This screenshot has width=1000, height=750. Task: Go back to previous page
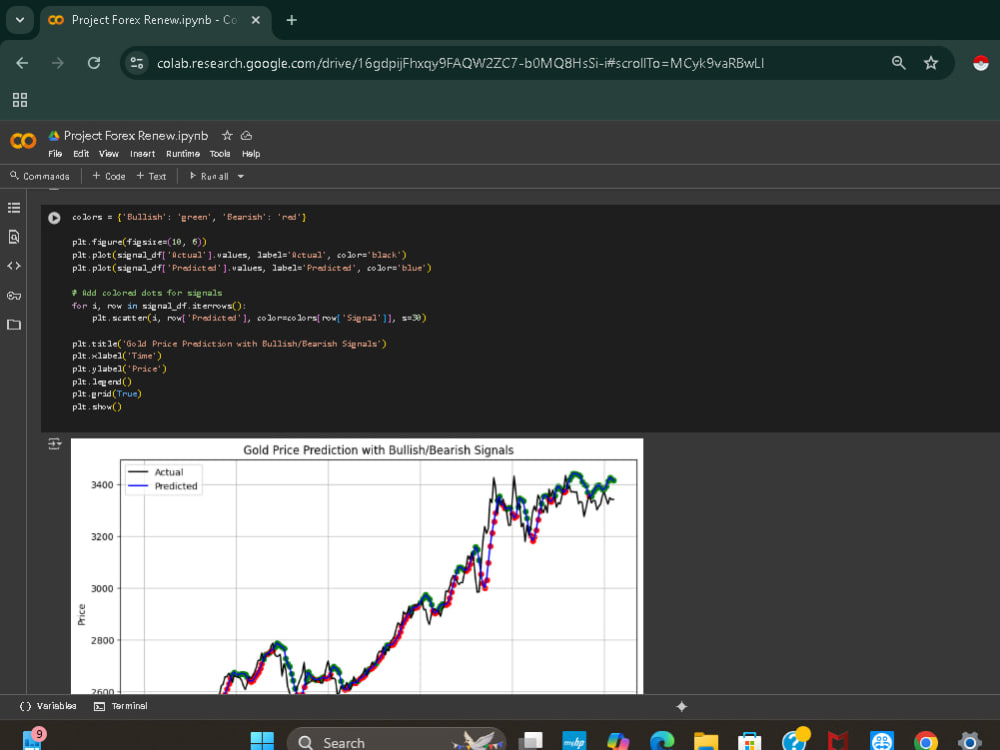pyautogui.click(x=22, y=63)
